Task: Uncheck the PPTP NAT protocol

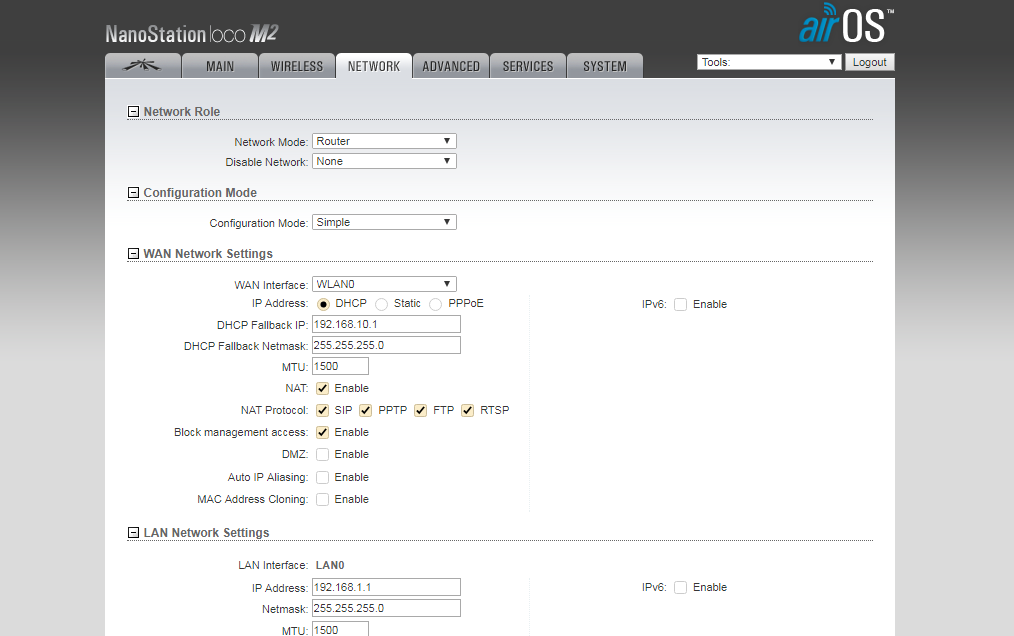Action: pos(365,410)
